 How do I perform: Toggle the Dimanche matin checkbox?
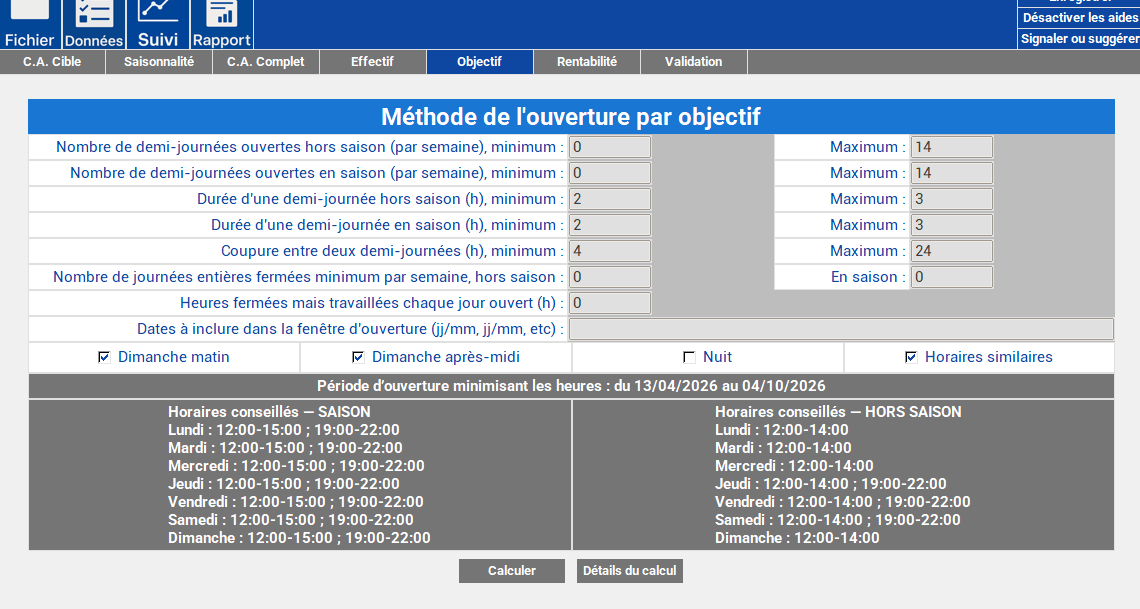click(104, 357)
